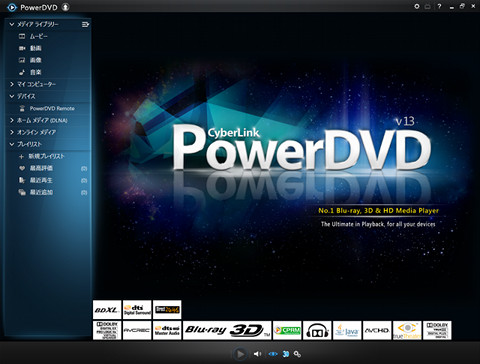Start playback with the Play button
This screenshot has height=364, width=480.
(240, 354)
